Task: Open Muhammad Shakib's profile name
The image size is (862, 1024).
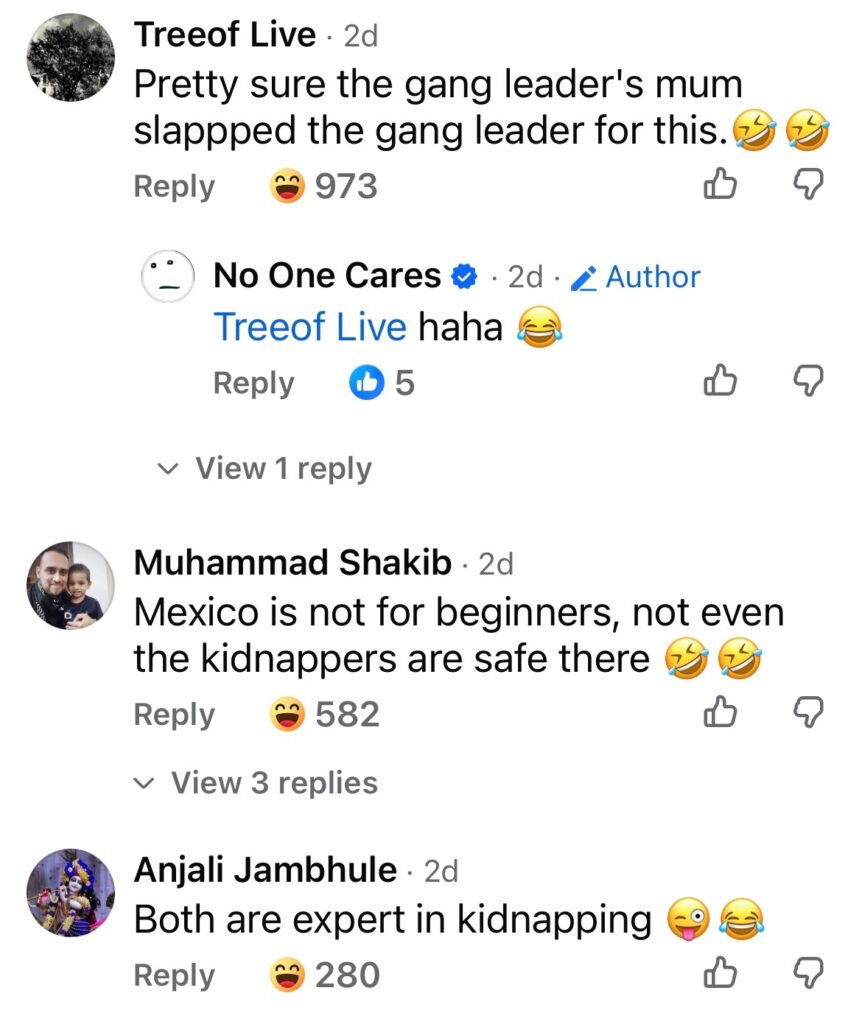Action: (292, 564)
